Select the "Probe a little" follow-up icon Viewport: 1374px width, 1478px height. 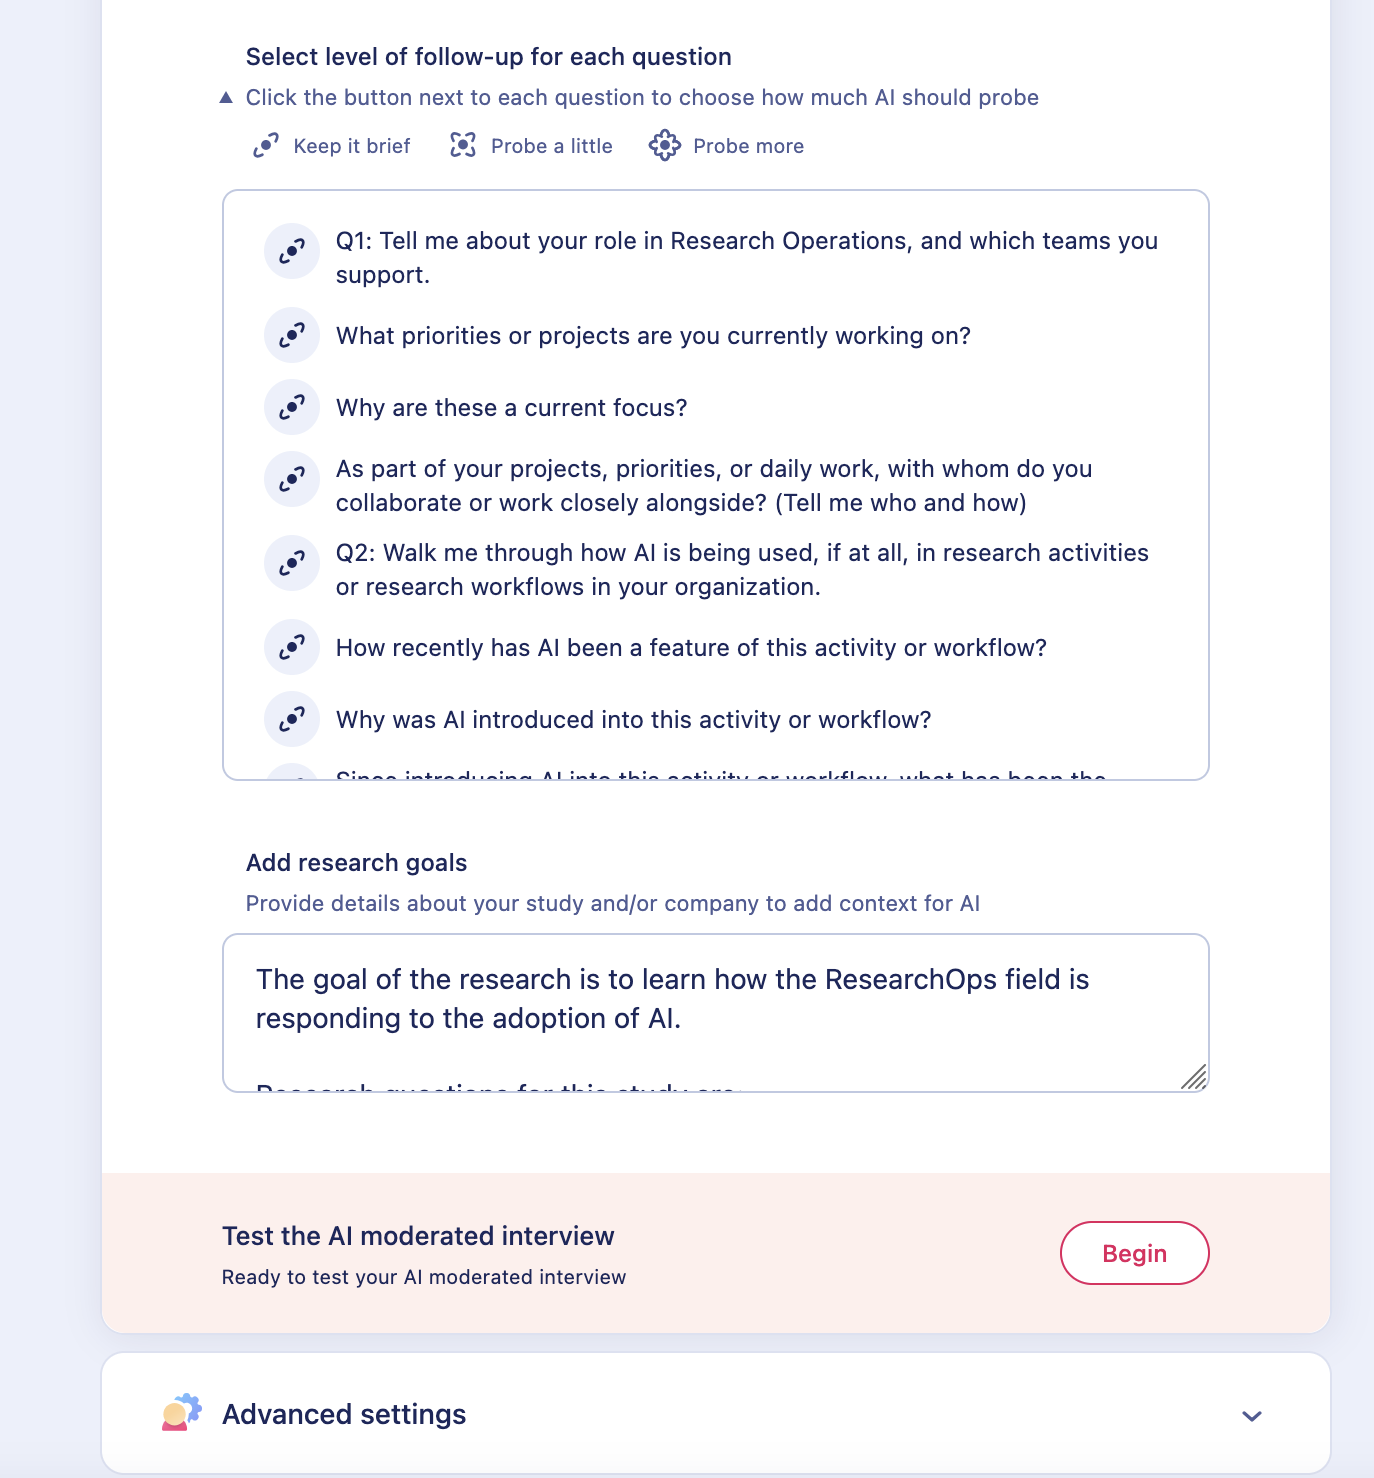(463, 146)
